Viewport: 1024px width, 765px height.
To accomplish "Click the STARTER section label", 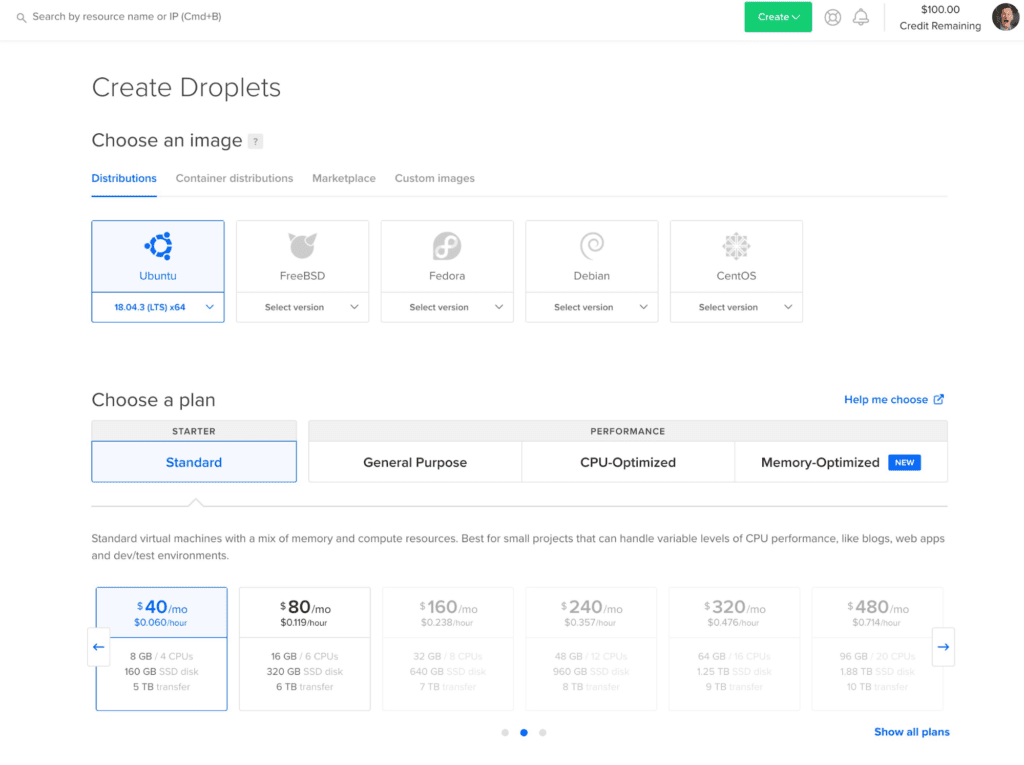I will [194, 431].
